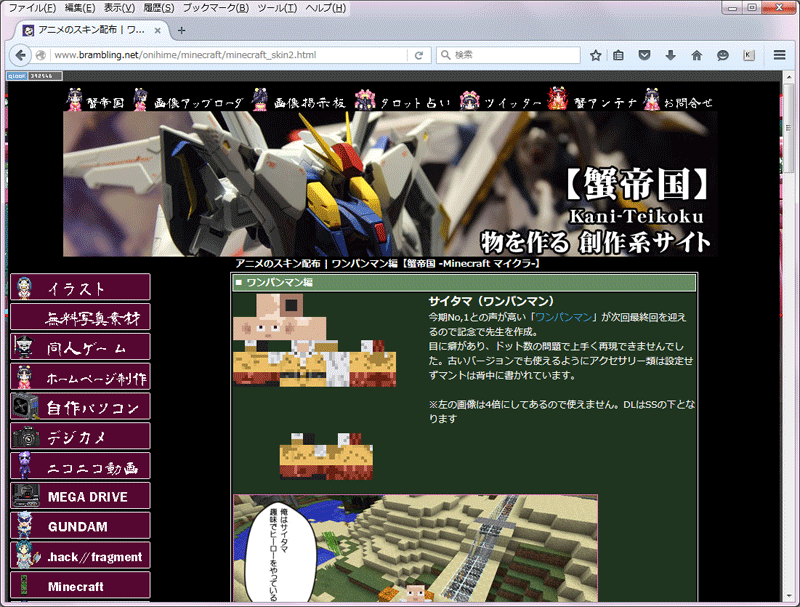The width and height of the screenshot is (800, 607).
Task: Minimize the browser window
Action: click(x=732, y=8)
